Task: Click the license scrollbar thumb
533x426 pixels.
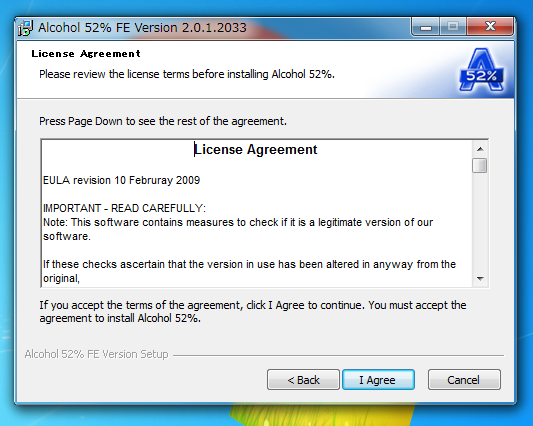Action: click(x=480, y=166)
